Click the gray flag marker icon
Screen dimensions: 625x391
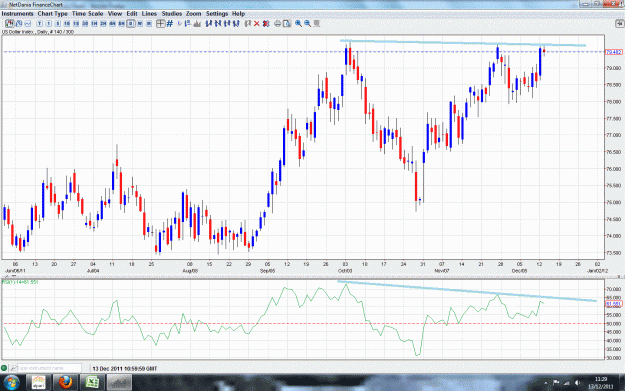(248, 24)
